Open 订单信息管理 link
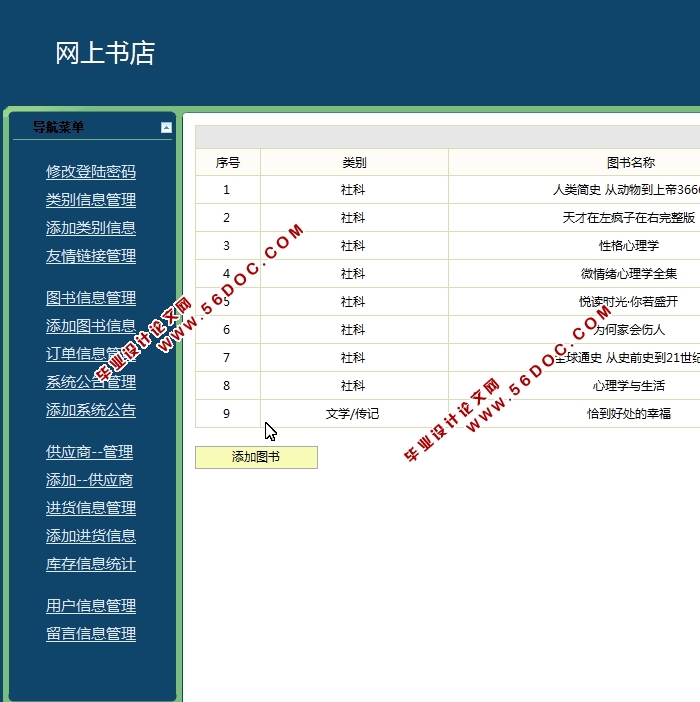 click(x=91, y=354)
